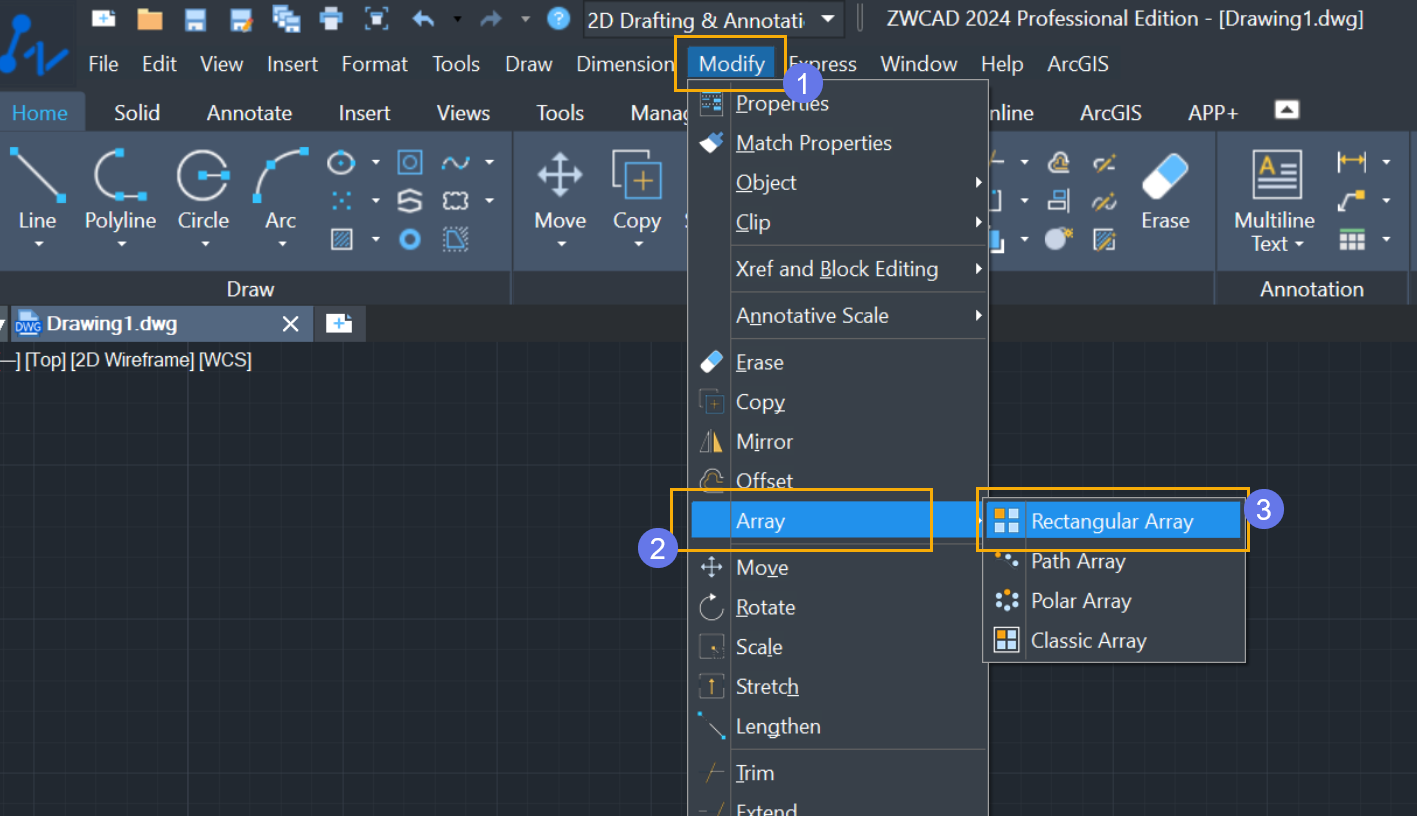Image resolution: width=1417 pixels, height=816 pixels.
Task: Click the Save As icon with pencil
Action: pos(241,18)
